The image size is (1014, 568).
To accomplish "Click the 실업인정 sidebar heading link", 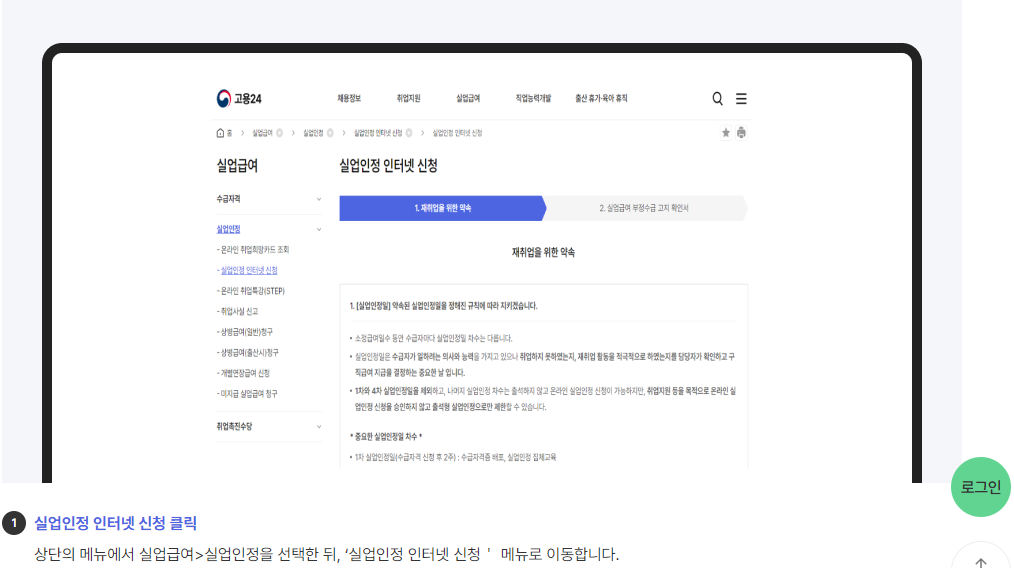I will click(x=228, y=229).
